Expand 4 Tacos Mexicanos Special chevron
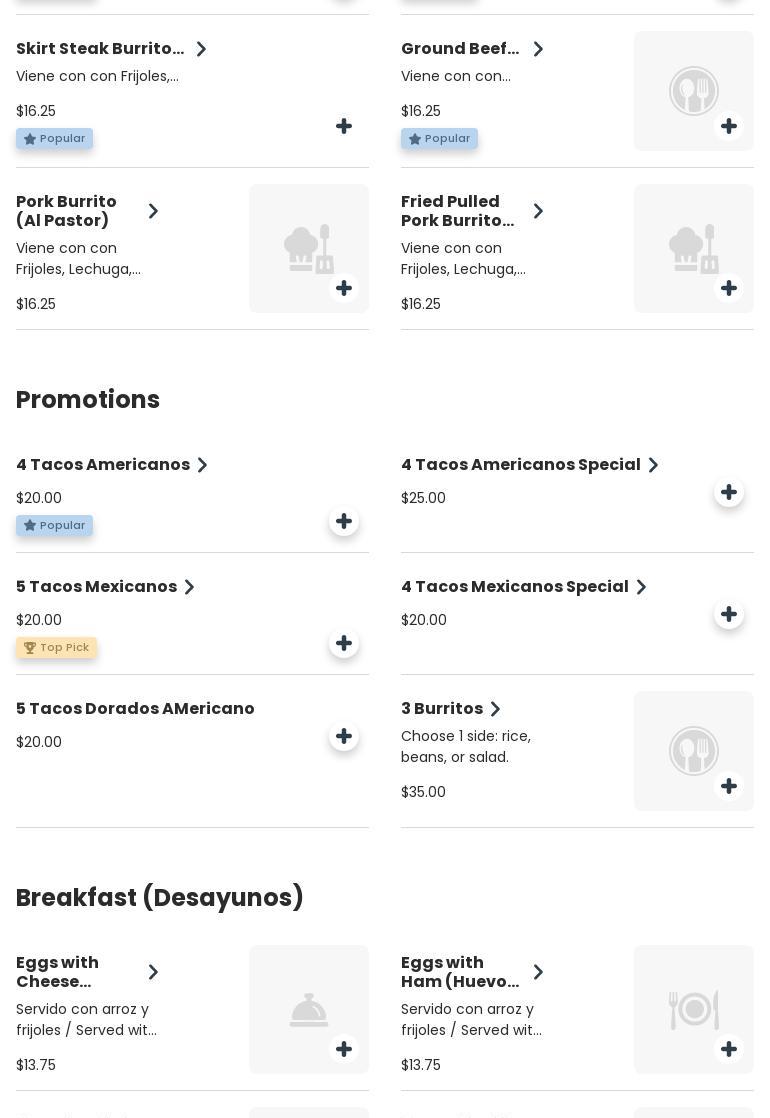The width and height of the screenshot is (770, 1118). click(641, 587)
